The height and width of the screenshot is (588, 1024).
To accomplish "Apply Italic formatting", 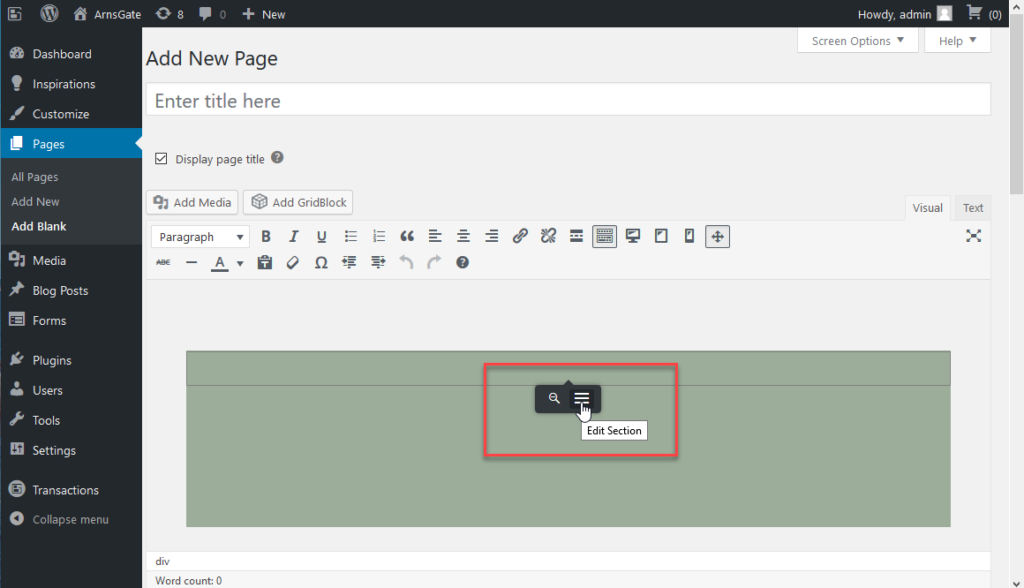I will [x=294, y=236].
